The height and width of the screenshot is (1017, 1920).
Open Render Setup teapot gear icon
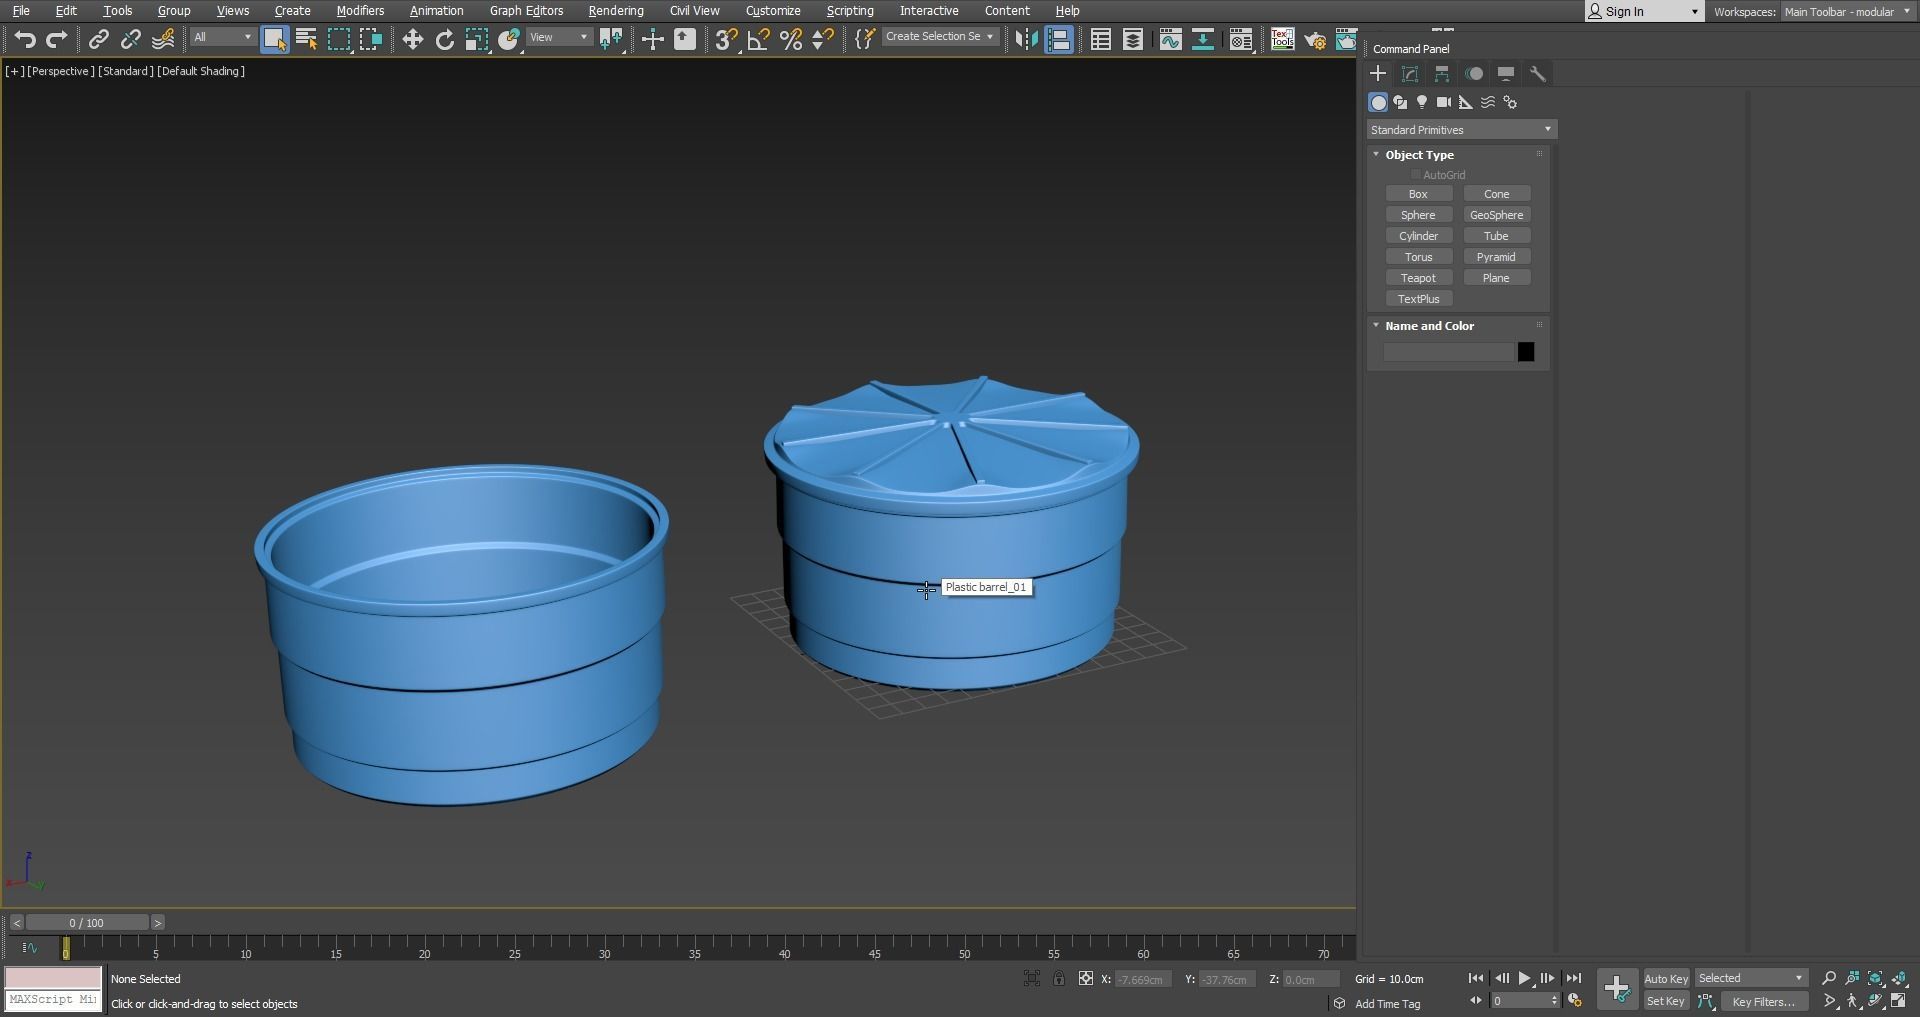[1314, 39]
